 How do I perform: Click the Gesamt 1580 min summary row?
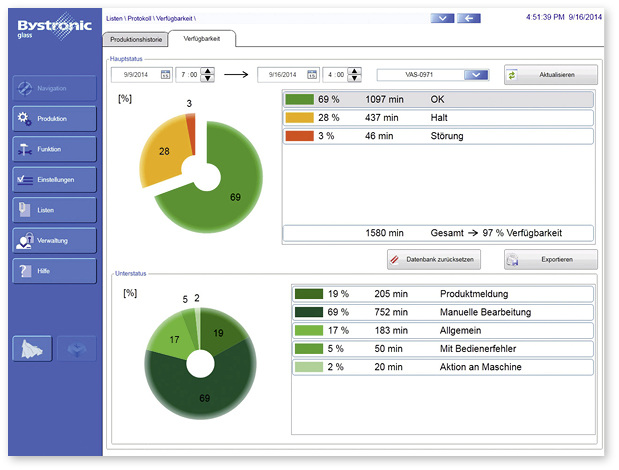[x=438, y=233]
